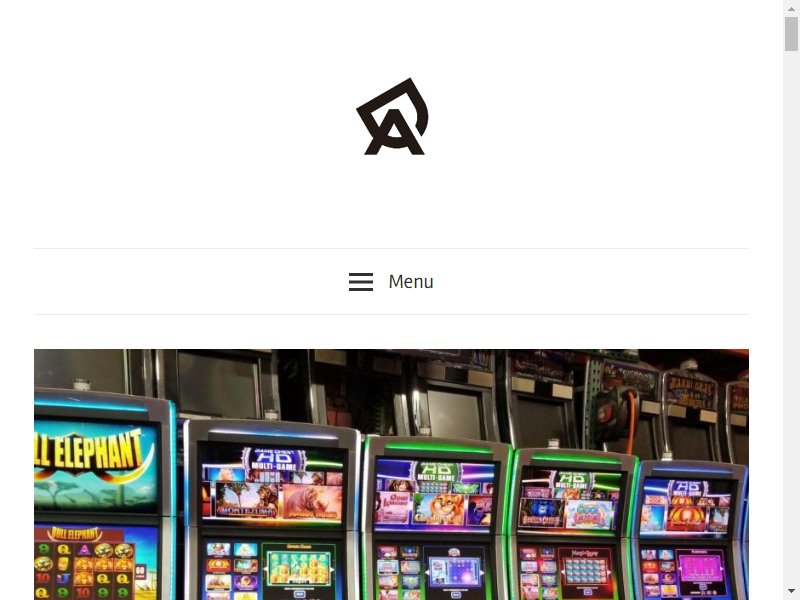This screenshot has height=600, width=800.
Task: Click the scrollbar down arrow
Action: coord(791,592)
